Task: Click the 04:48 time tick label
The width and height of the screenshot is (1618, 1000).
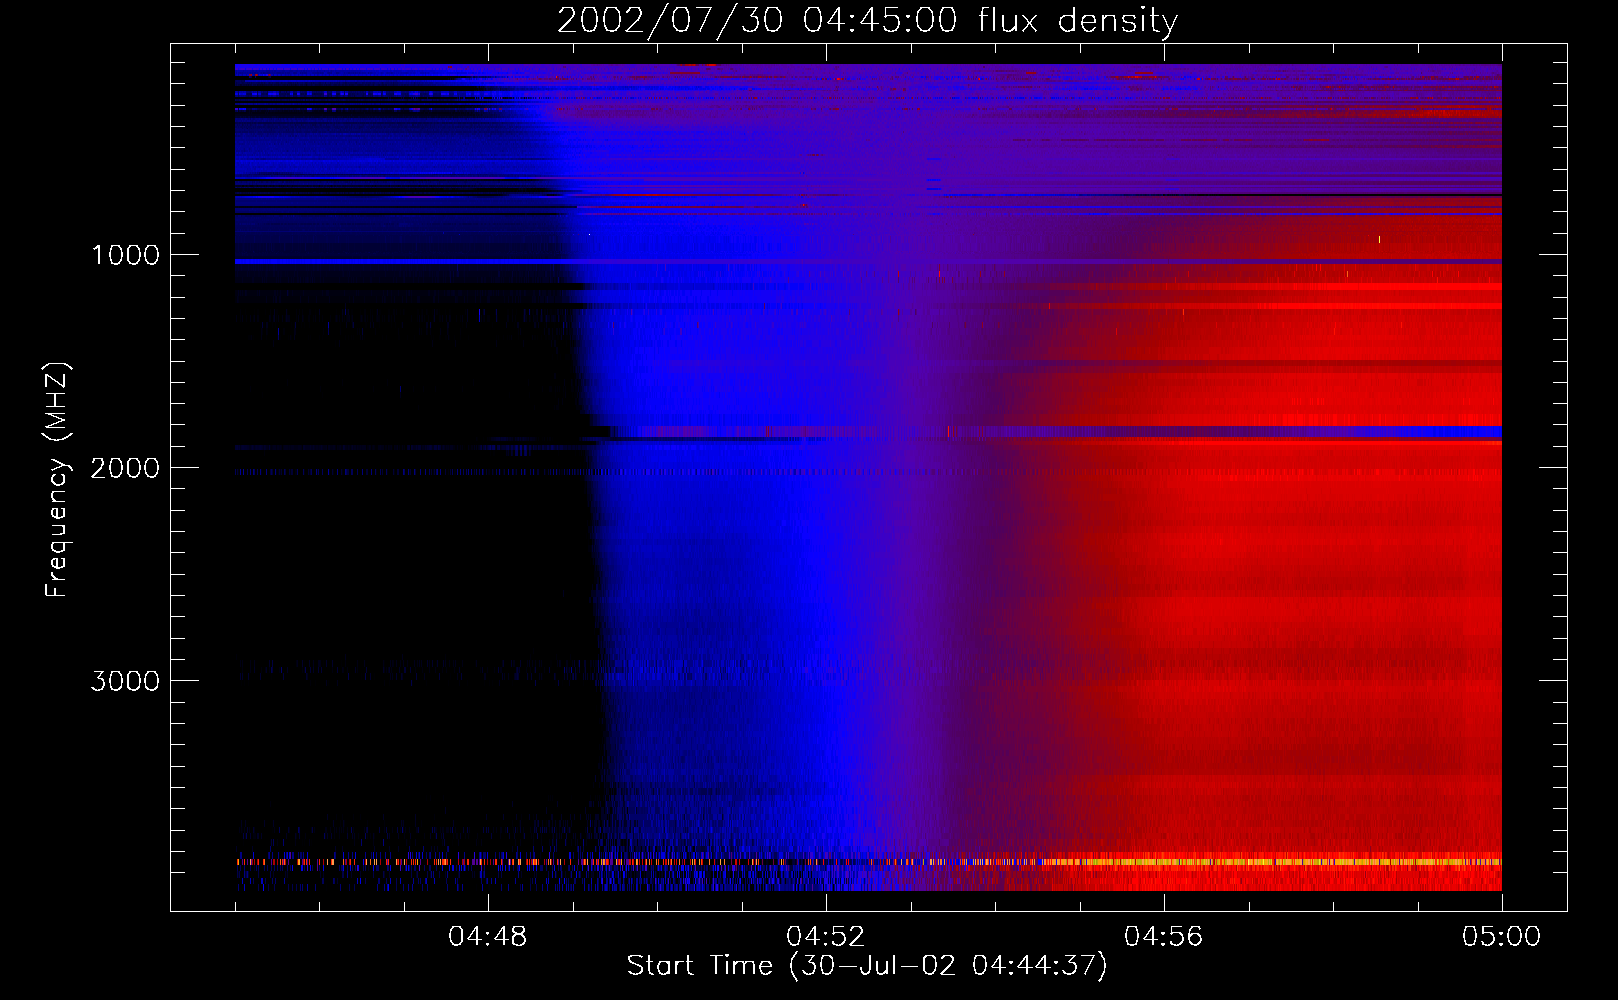Action: 488,936
